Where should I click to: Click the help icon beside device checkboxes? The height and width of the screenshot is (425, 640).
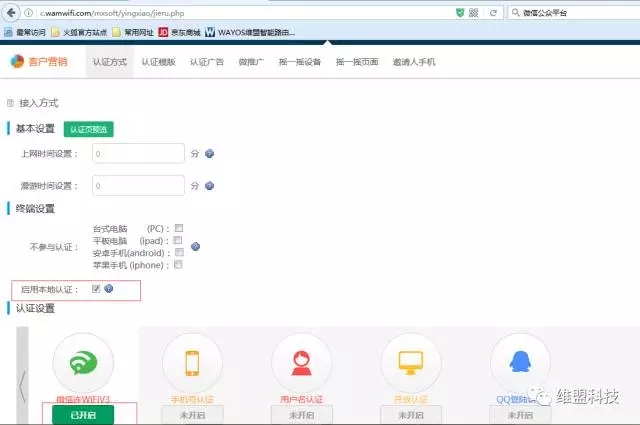tap(195, 246)
